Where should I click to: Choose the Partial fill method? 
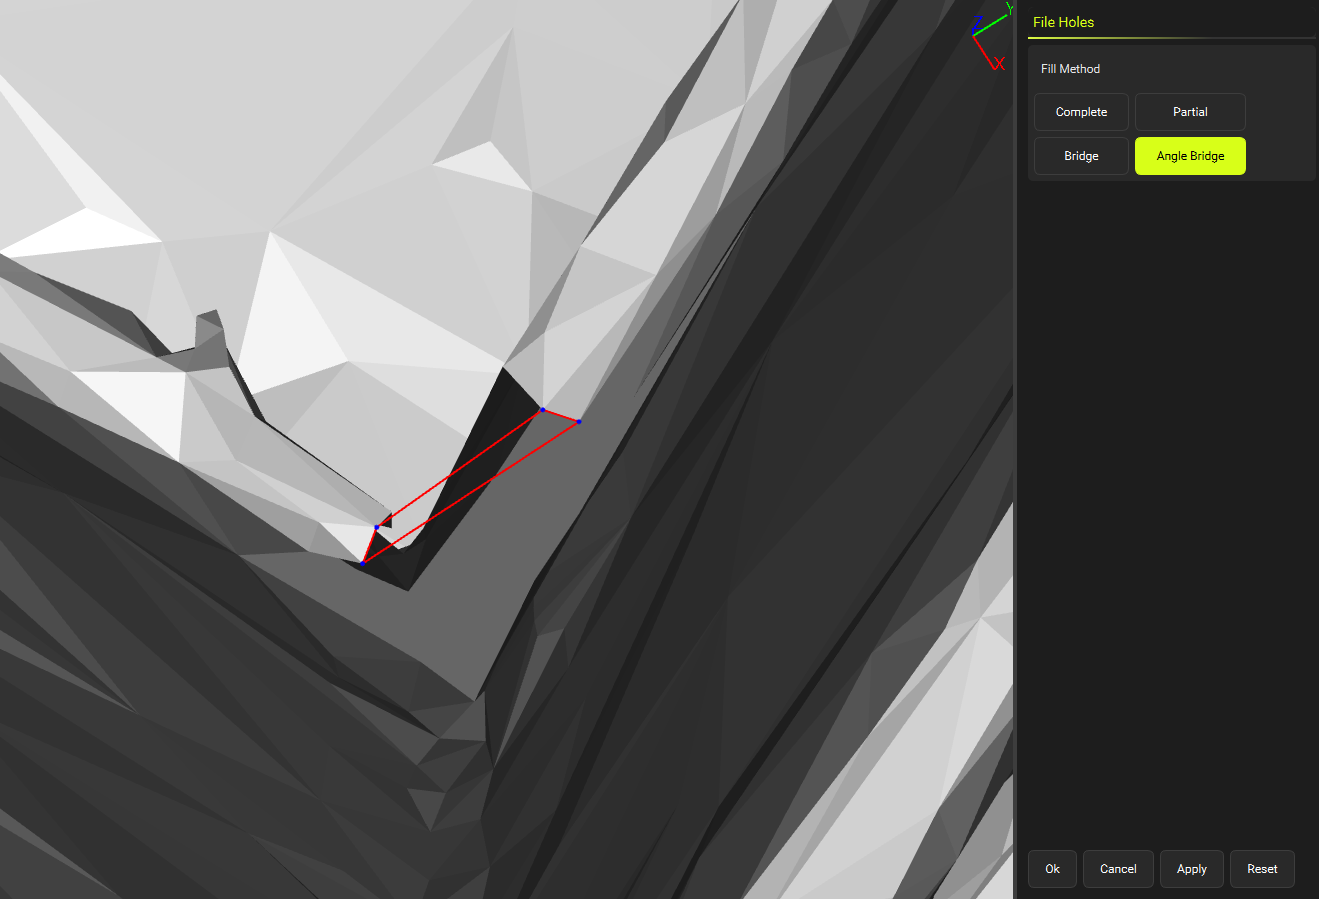1190,112
